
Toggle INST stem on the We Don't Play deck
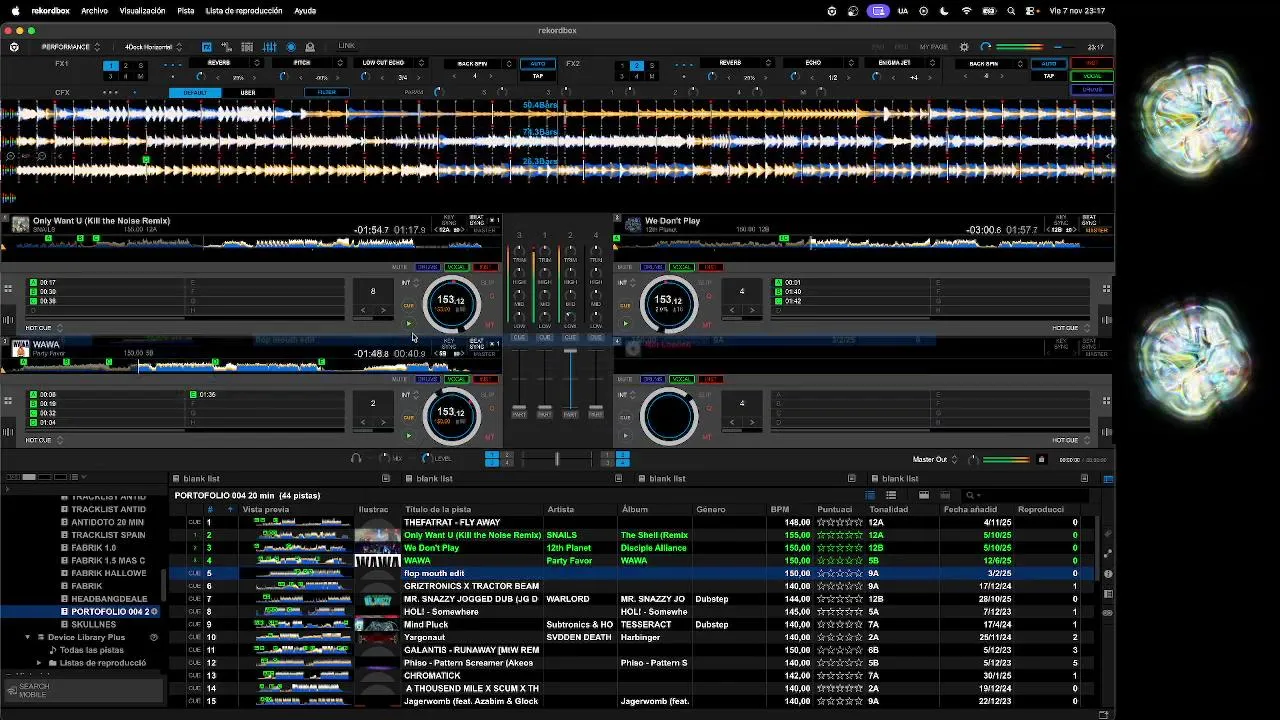tap(711, 267)
